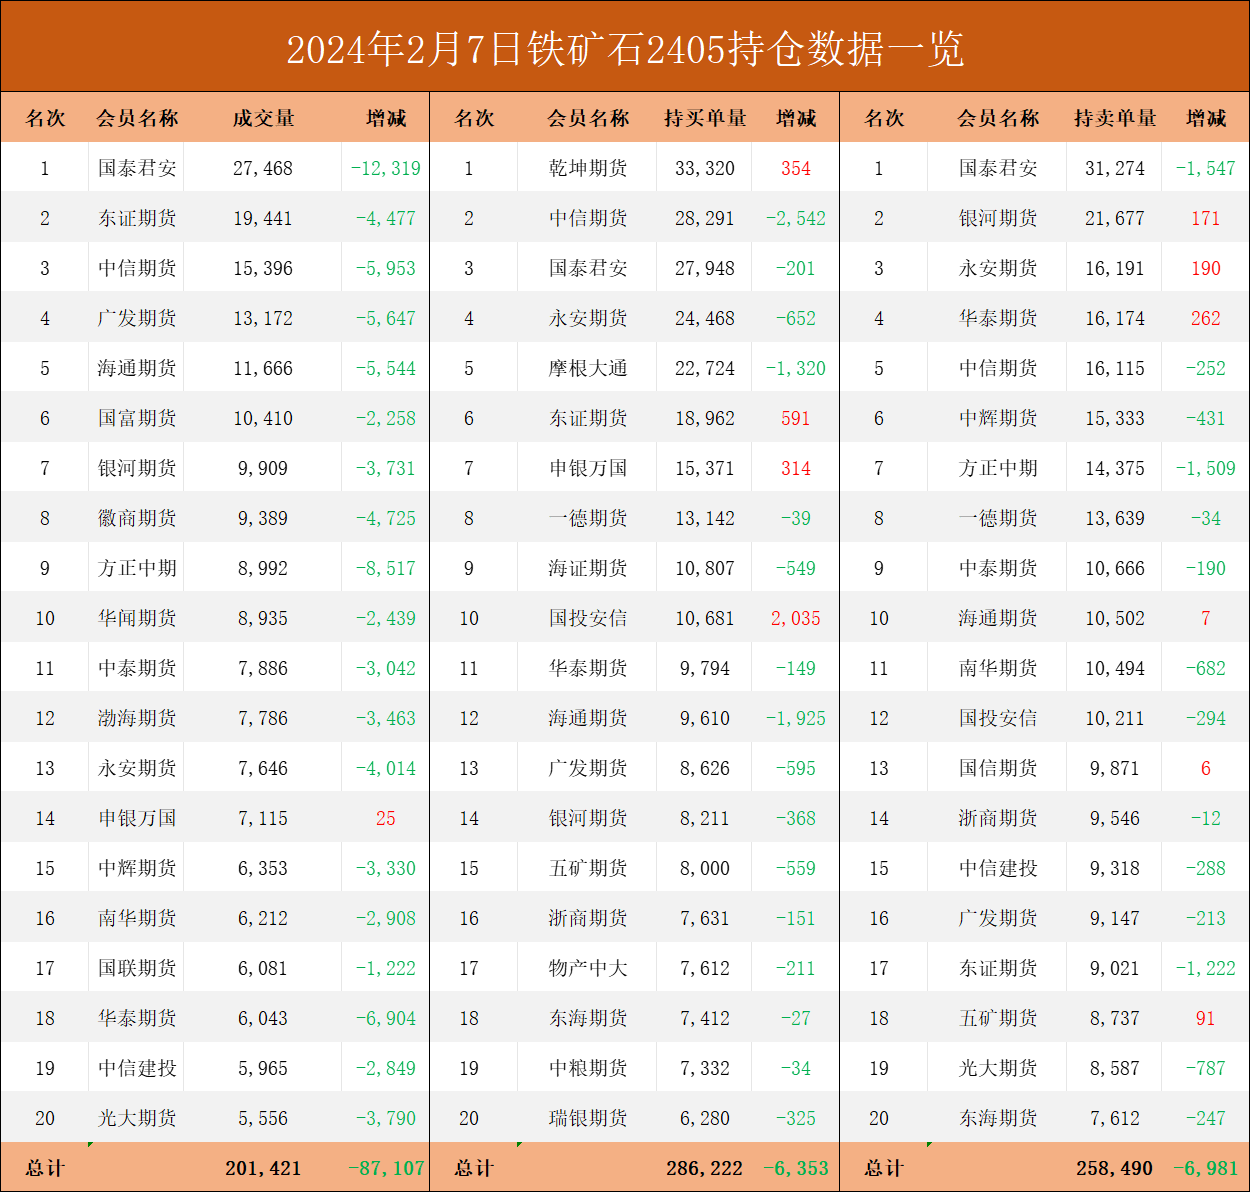The image size is (1250, 1192).
Task: Select short position value 8,587
Action: pos(1115,1068)
